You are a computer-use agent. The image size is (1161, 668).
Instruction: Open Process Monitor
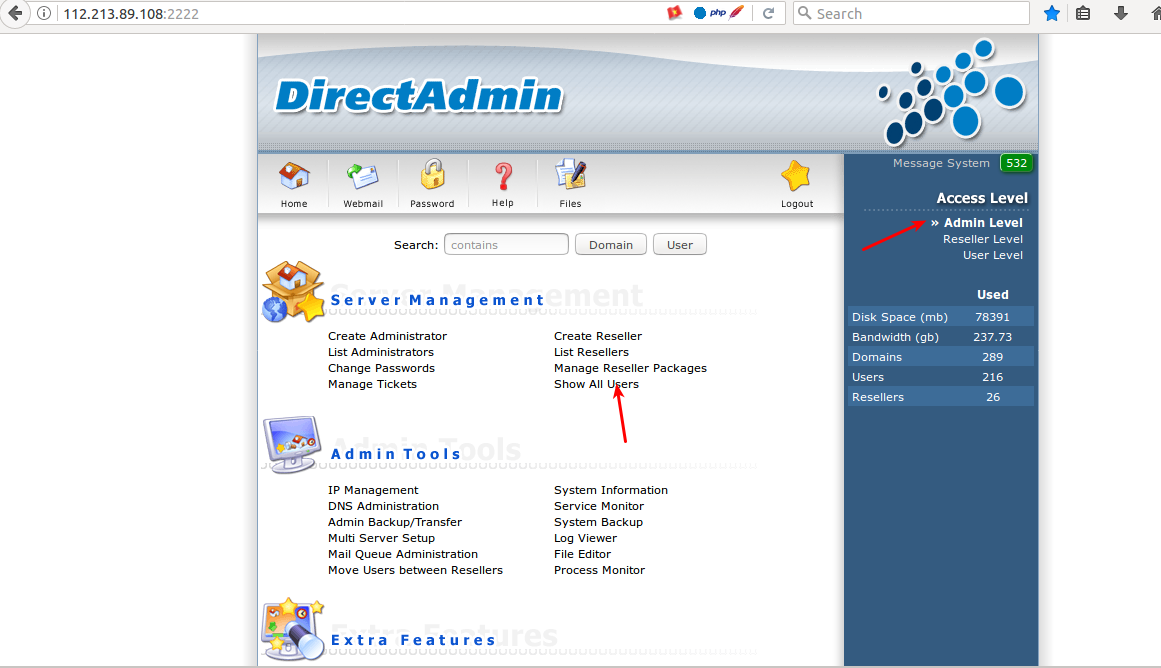(x=599, y=570)
